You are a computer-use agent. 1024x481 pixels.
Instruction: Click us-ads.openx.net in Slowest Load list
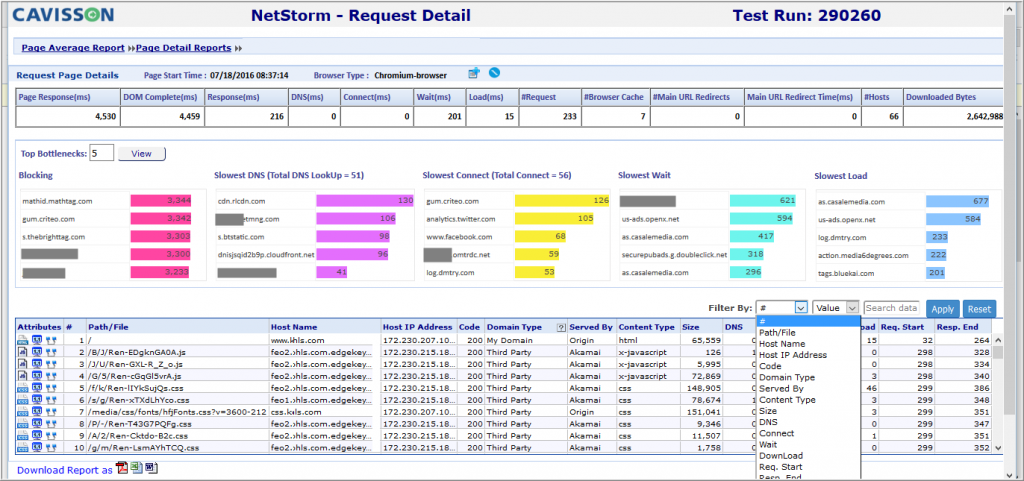pos(847,220)
